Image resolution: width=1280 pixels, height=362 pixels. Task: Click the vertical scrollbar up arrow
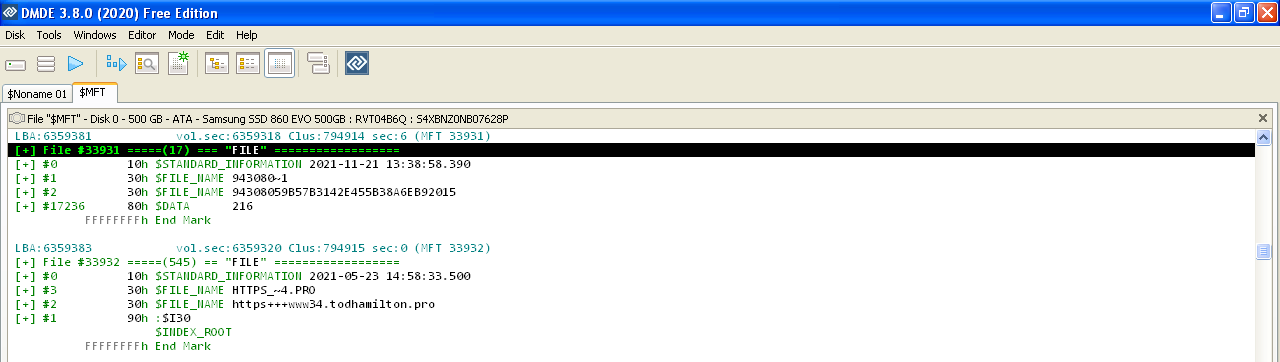click(1264, 137)
